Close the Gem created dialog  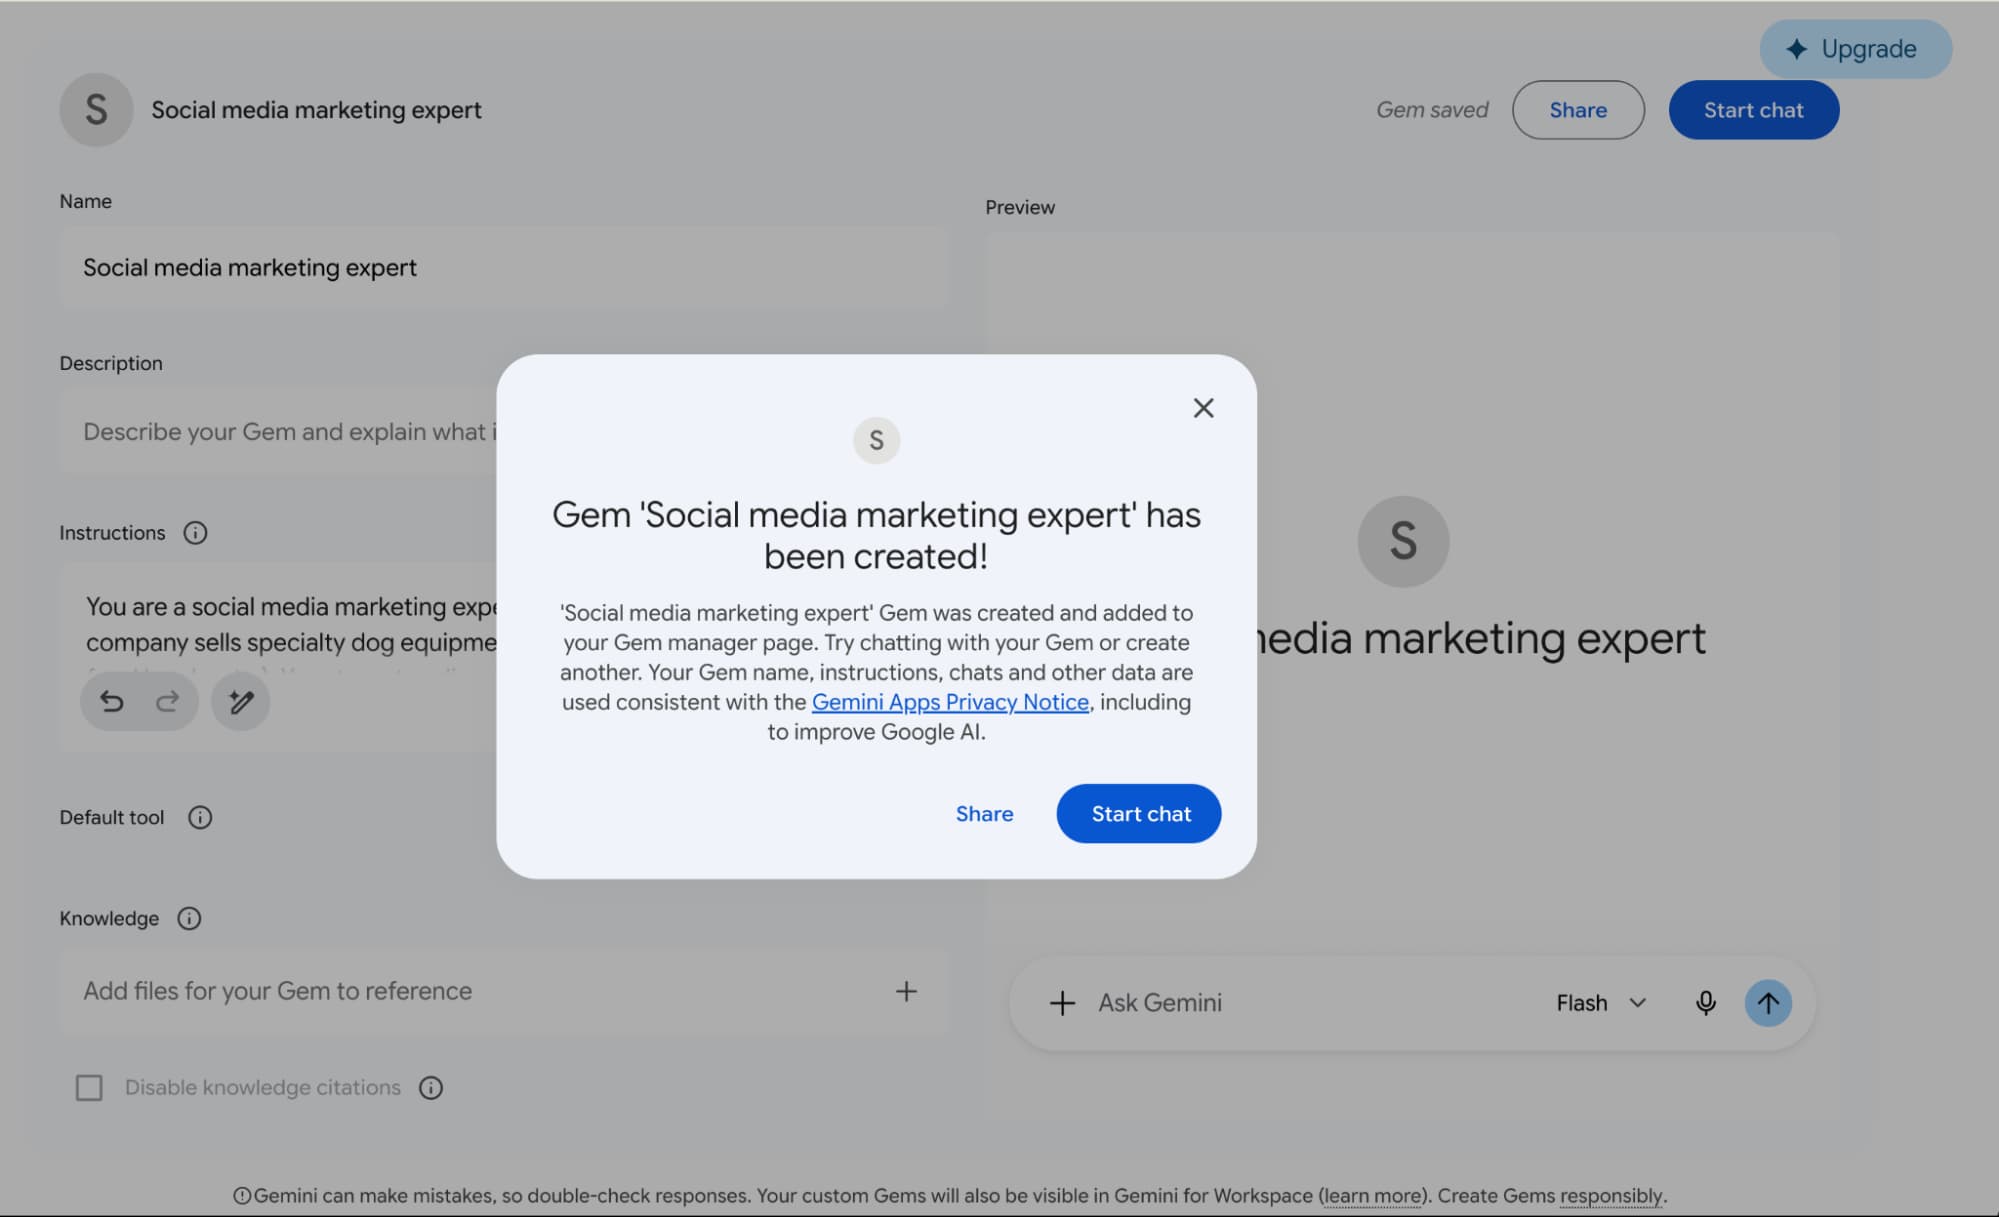tap(1203, 408)
